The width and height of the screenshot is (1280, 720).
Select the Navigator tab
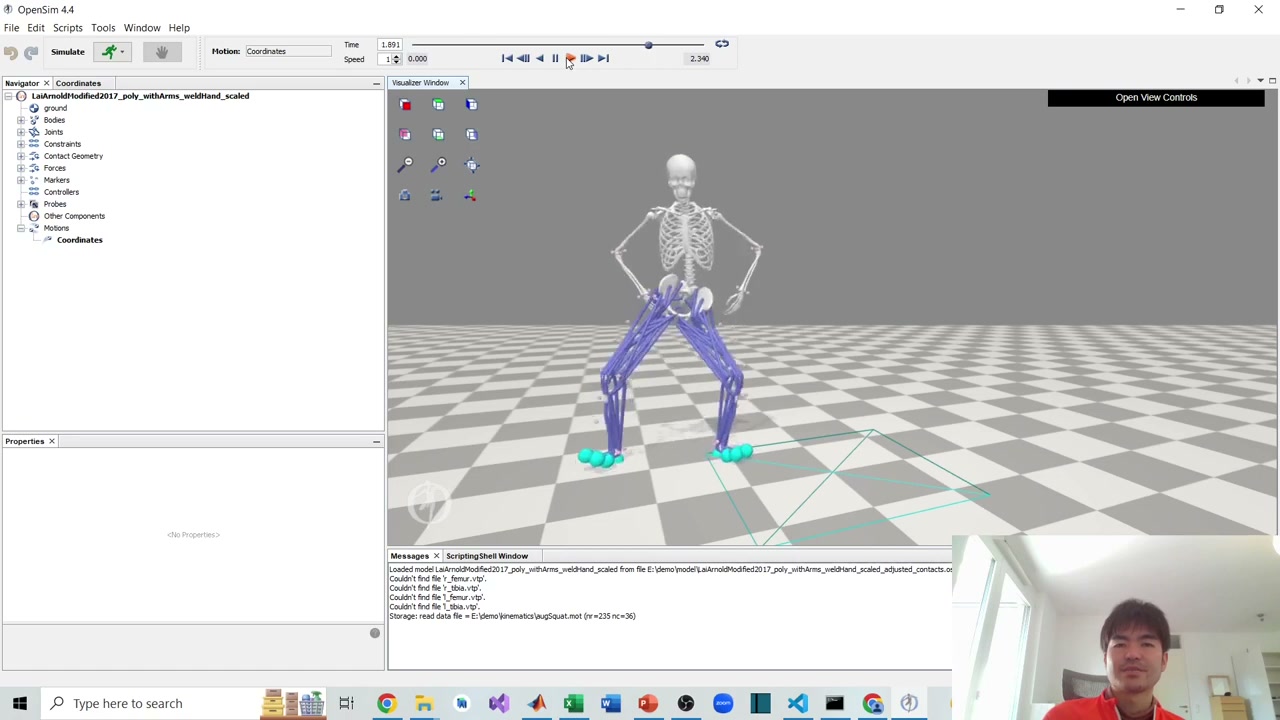(x=21, y=83)
